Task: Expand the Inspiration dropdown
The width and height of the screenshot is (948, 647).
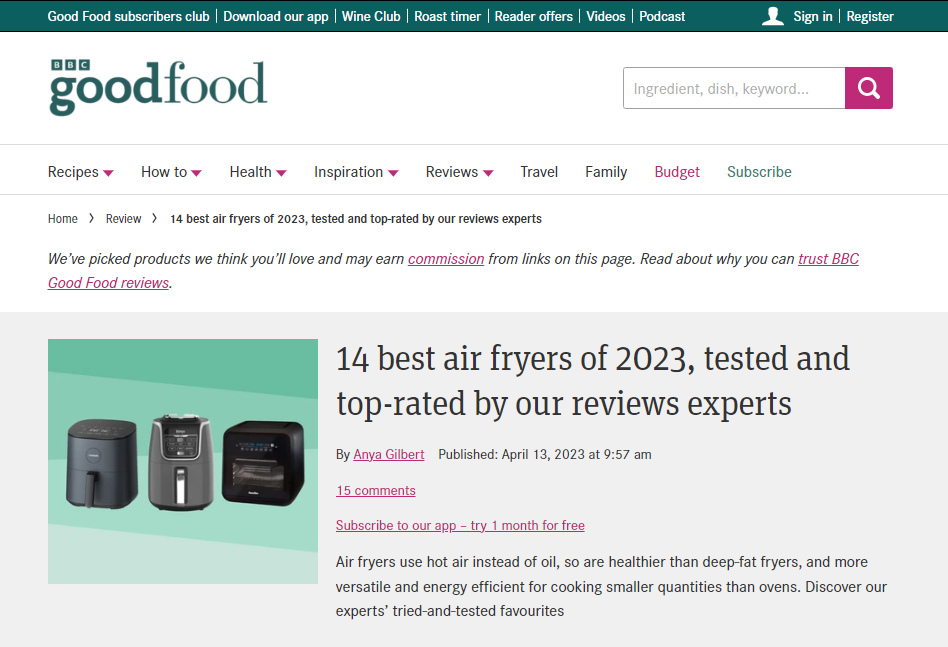Action: pos(349,172)
